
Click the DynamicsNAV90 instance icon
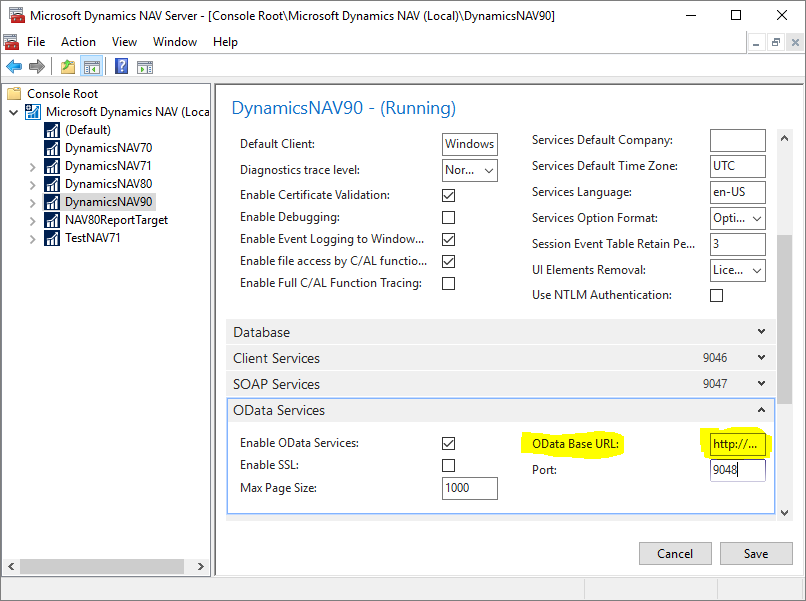[52, 202]
